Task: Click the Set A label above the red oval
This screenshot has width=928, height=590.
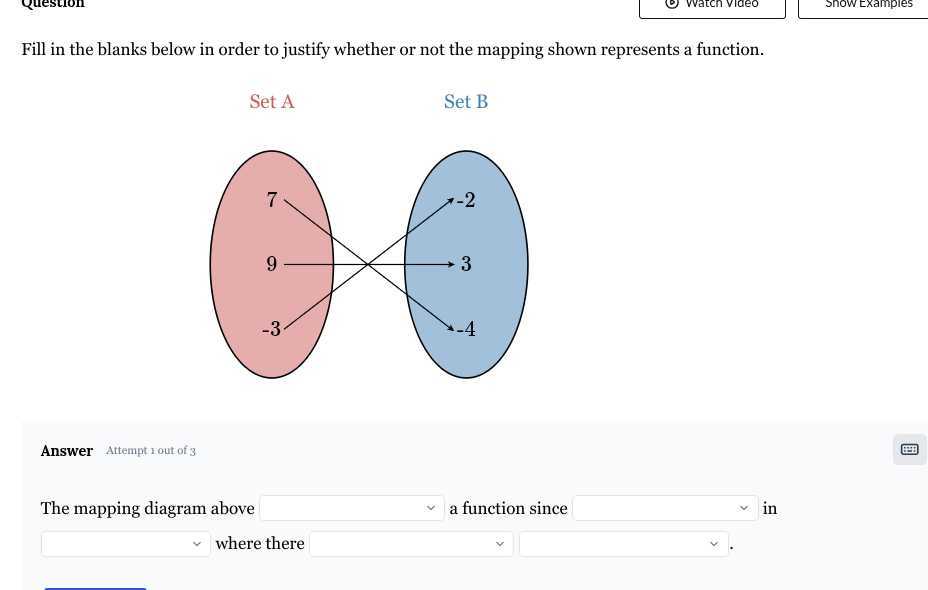Action: pyautogui.click(x=271, y=101)
